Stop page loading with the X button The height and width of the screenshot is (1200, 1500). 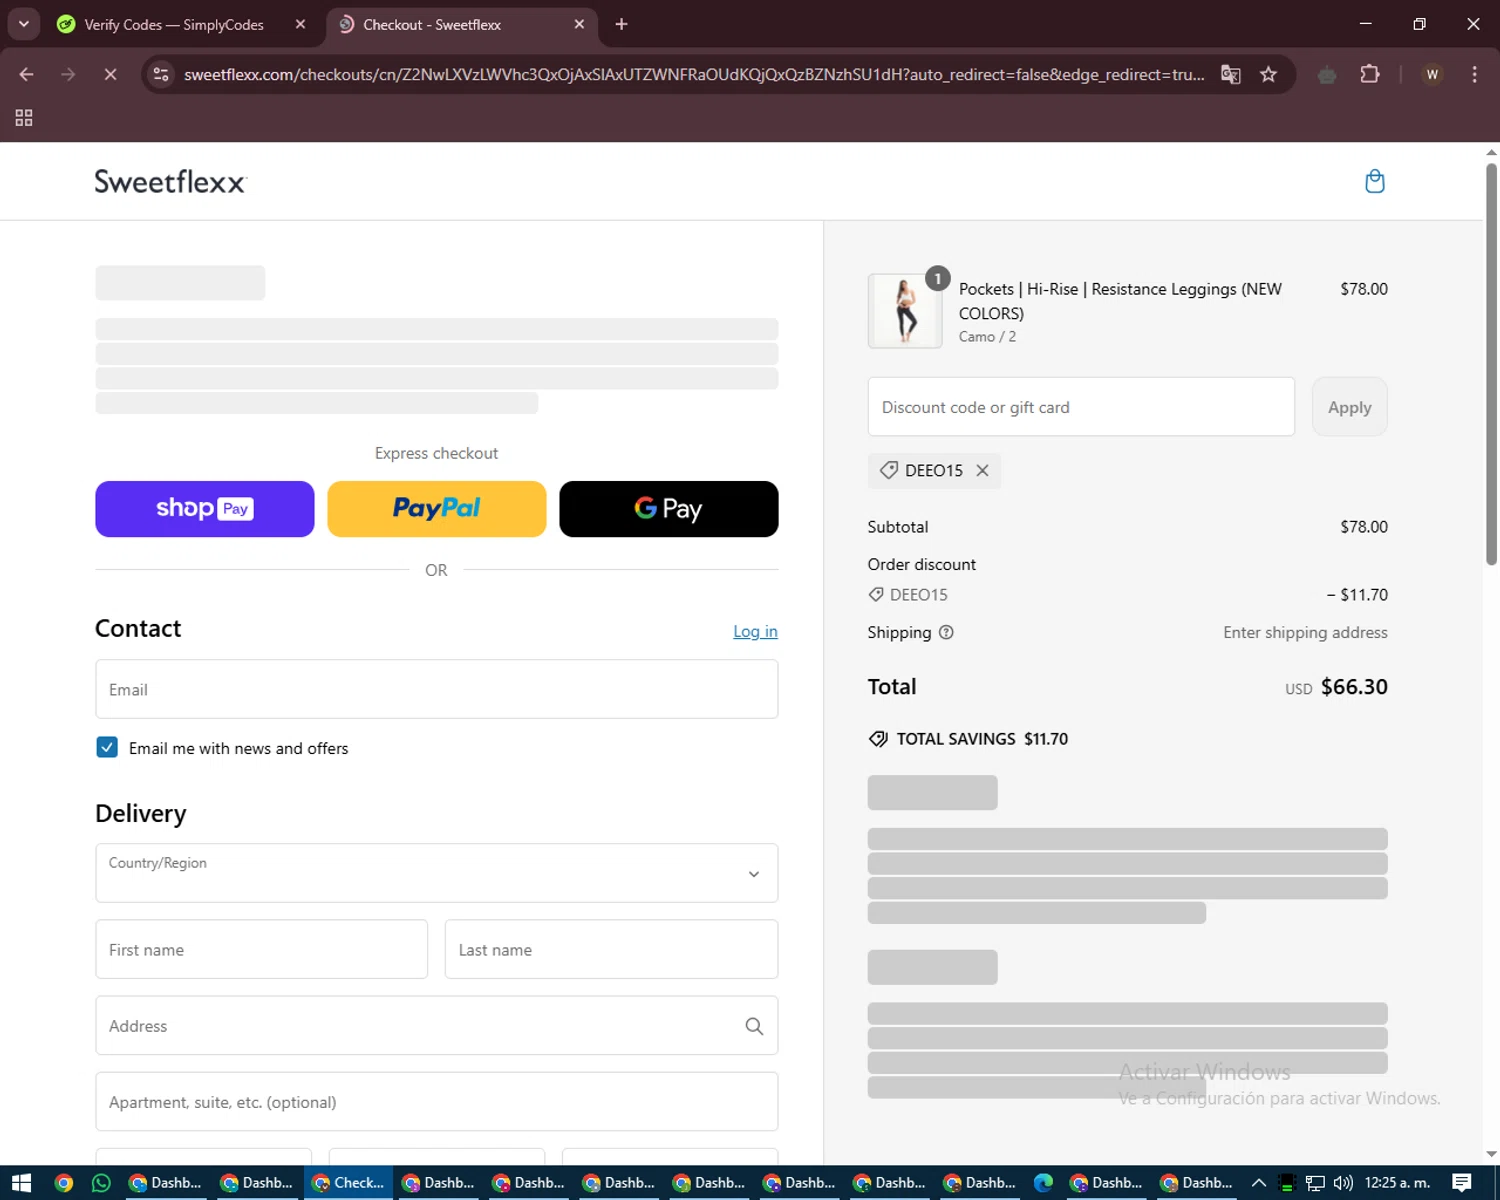tap(110, 75)
